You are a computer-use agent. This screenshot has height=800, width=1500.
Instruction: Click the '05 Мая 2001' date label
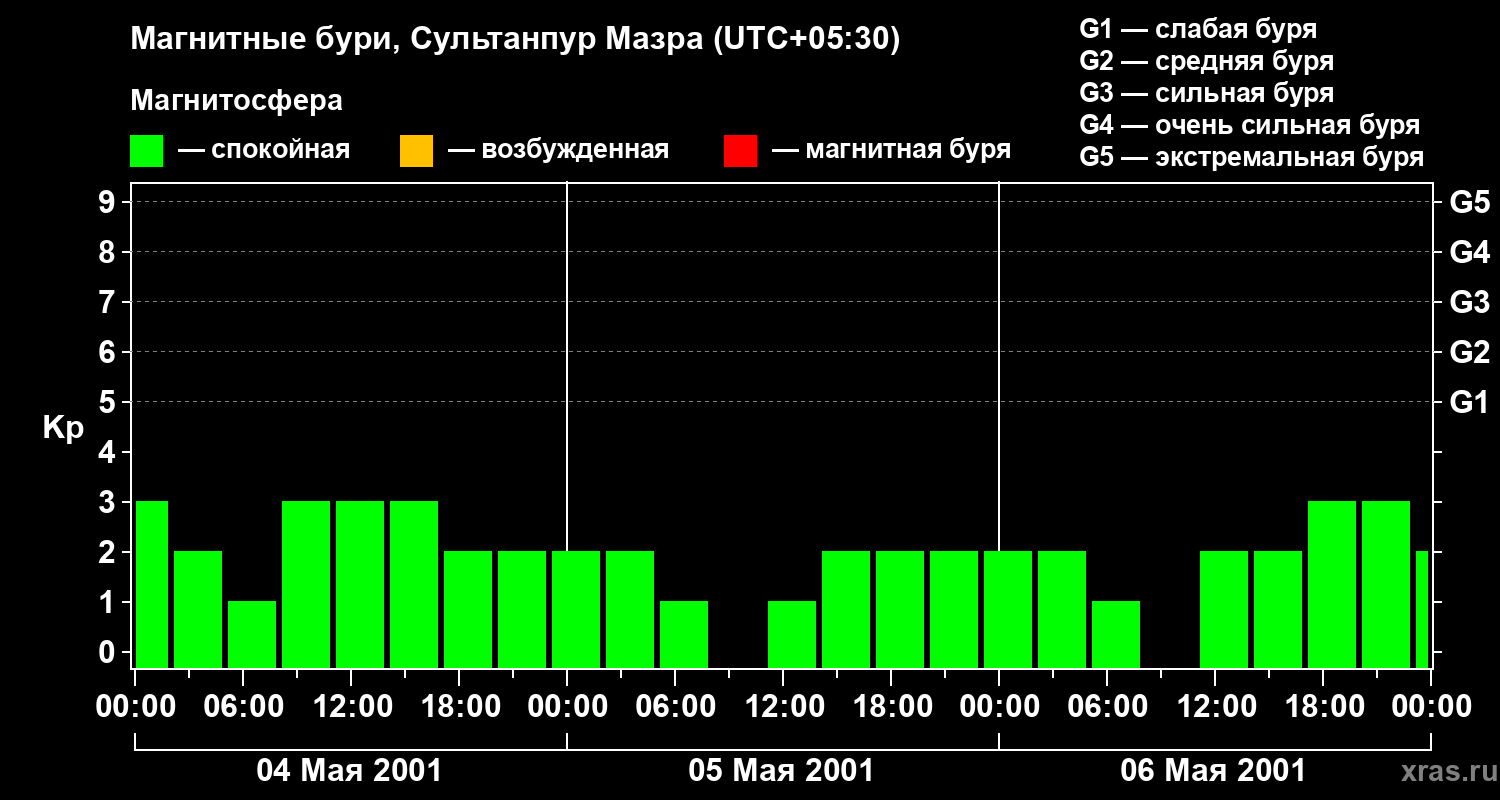pyautogui.click(x=781, y=771)
